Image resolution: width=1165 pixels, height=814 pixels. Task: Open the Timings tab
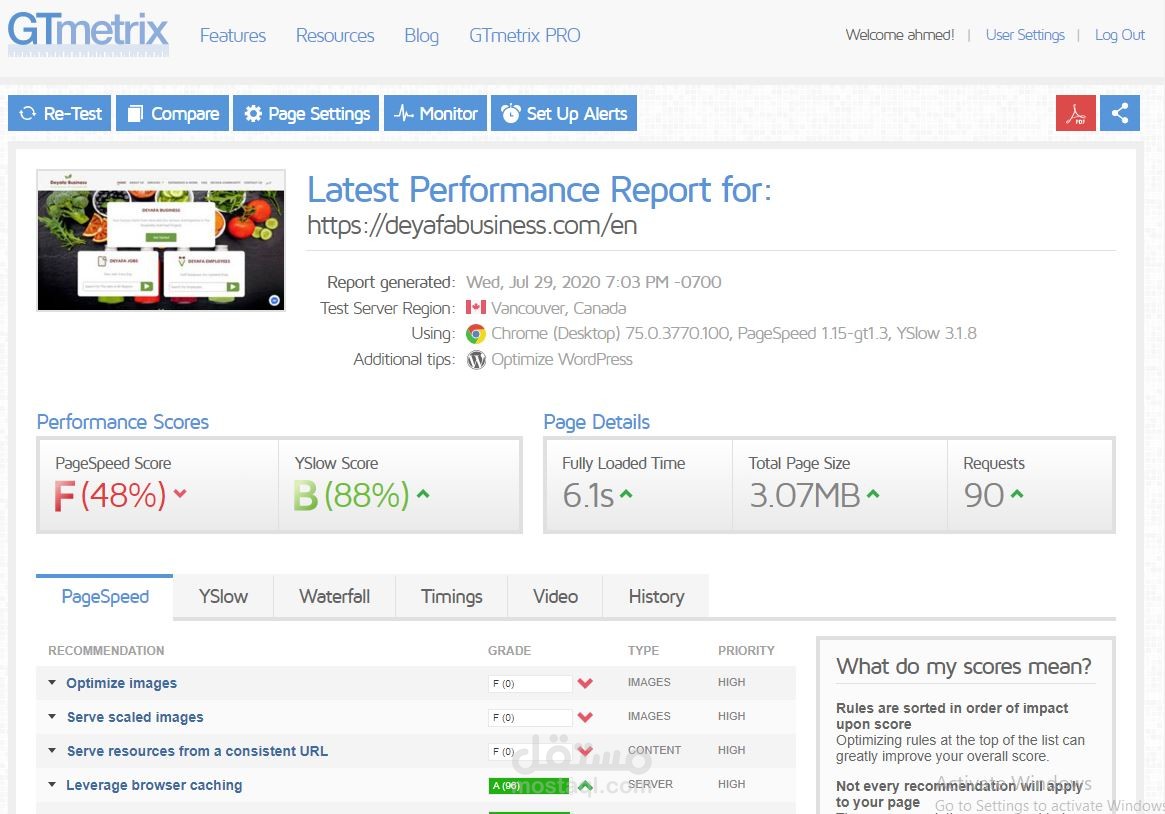point(452,596)
